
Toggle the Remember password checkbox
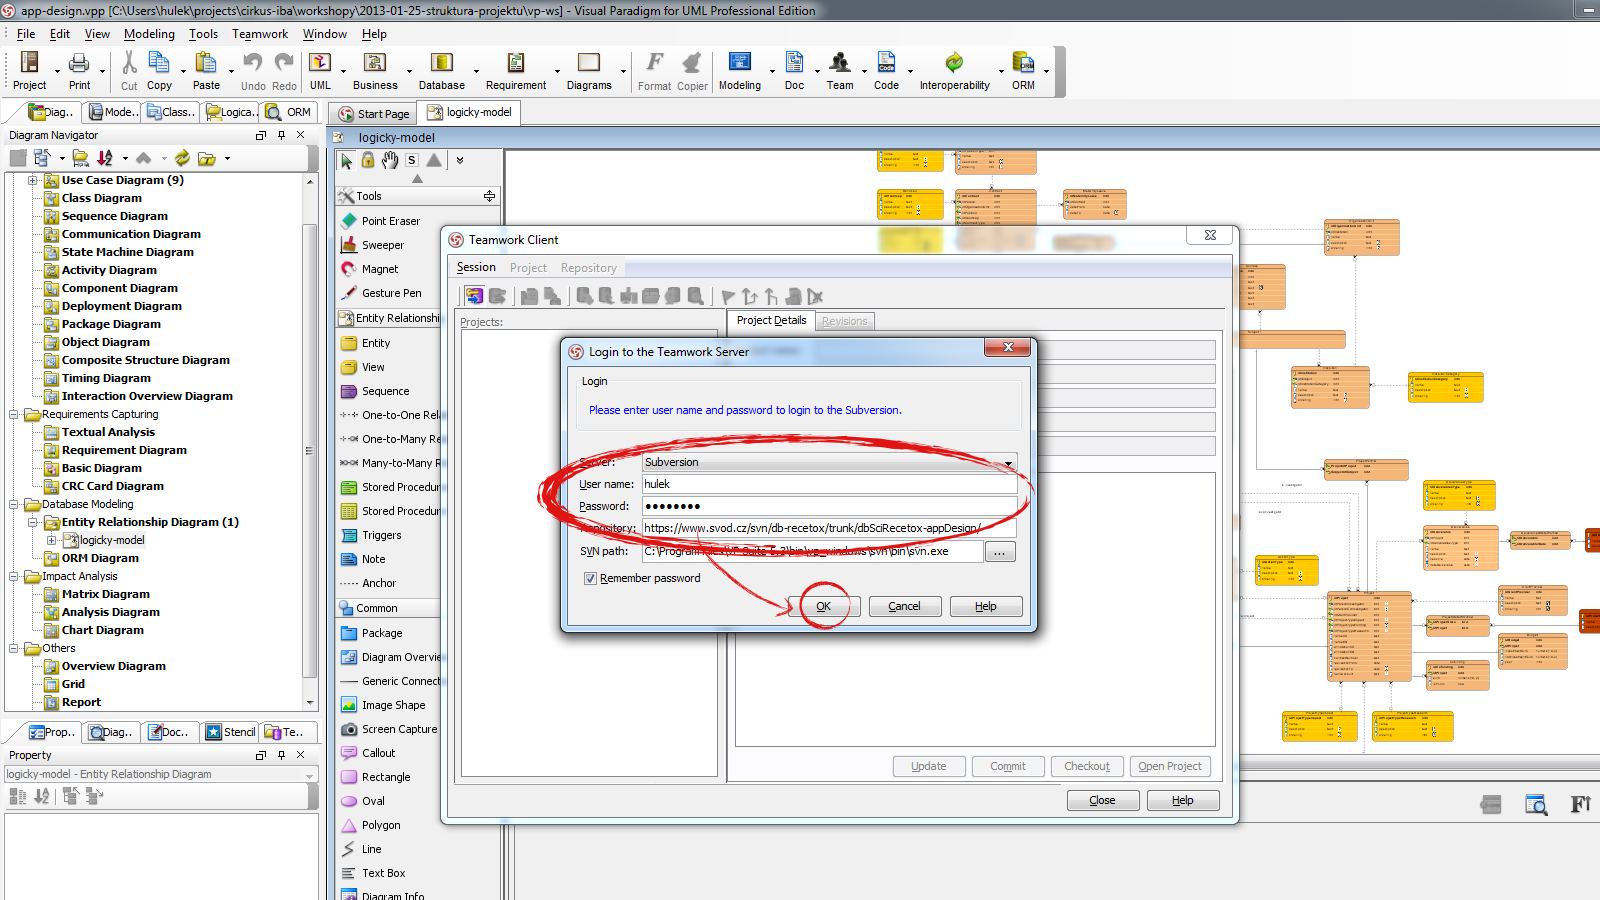coord(590,578)
